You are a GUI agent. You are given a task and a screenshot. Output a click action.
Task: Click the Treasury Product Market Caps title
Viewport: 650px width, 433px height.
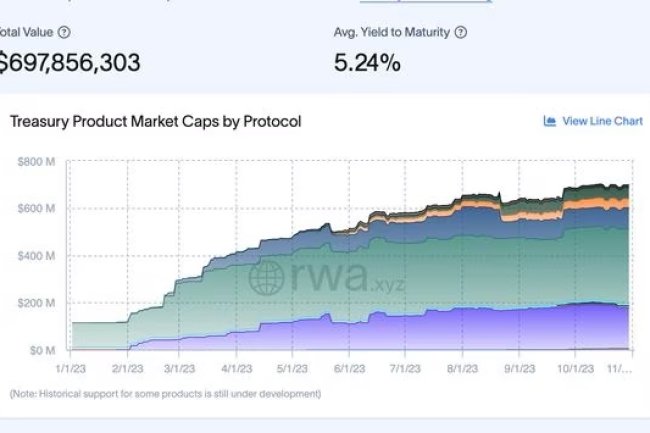(155, 121)
